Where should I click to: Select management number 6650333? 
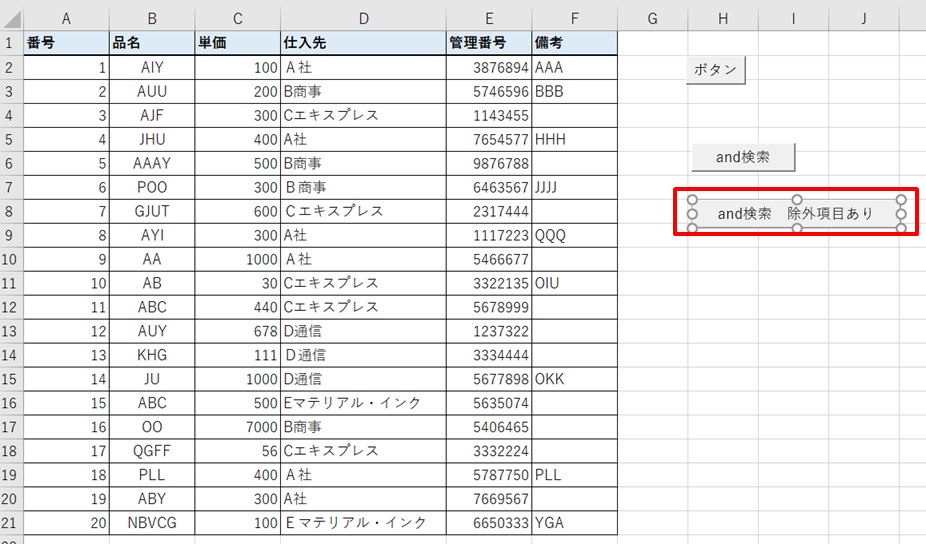489,523
